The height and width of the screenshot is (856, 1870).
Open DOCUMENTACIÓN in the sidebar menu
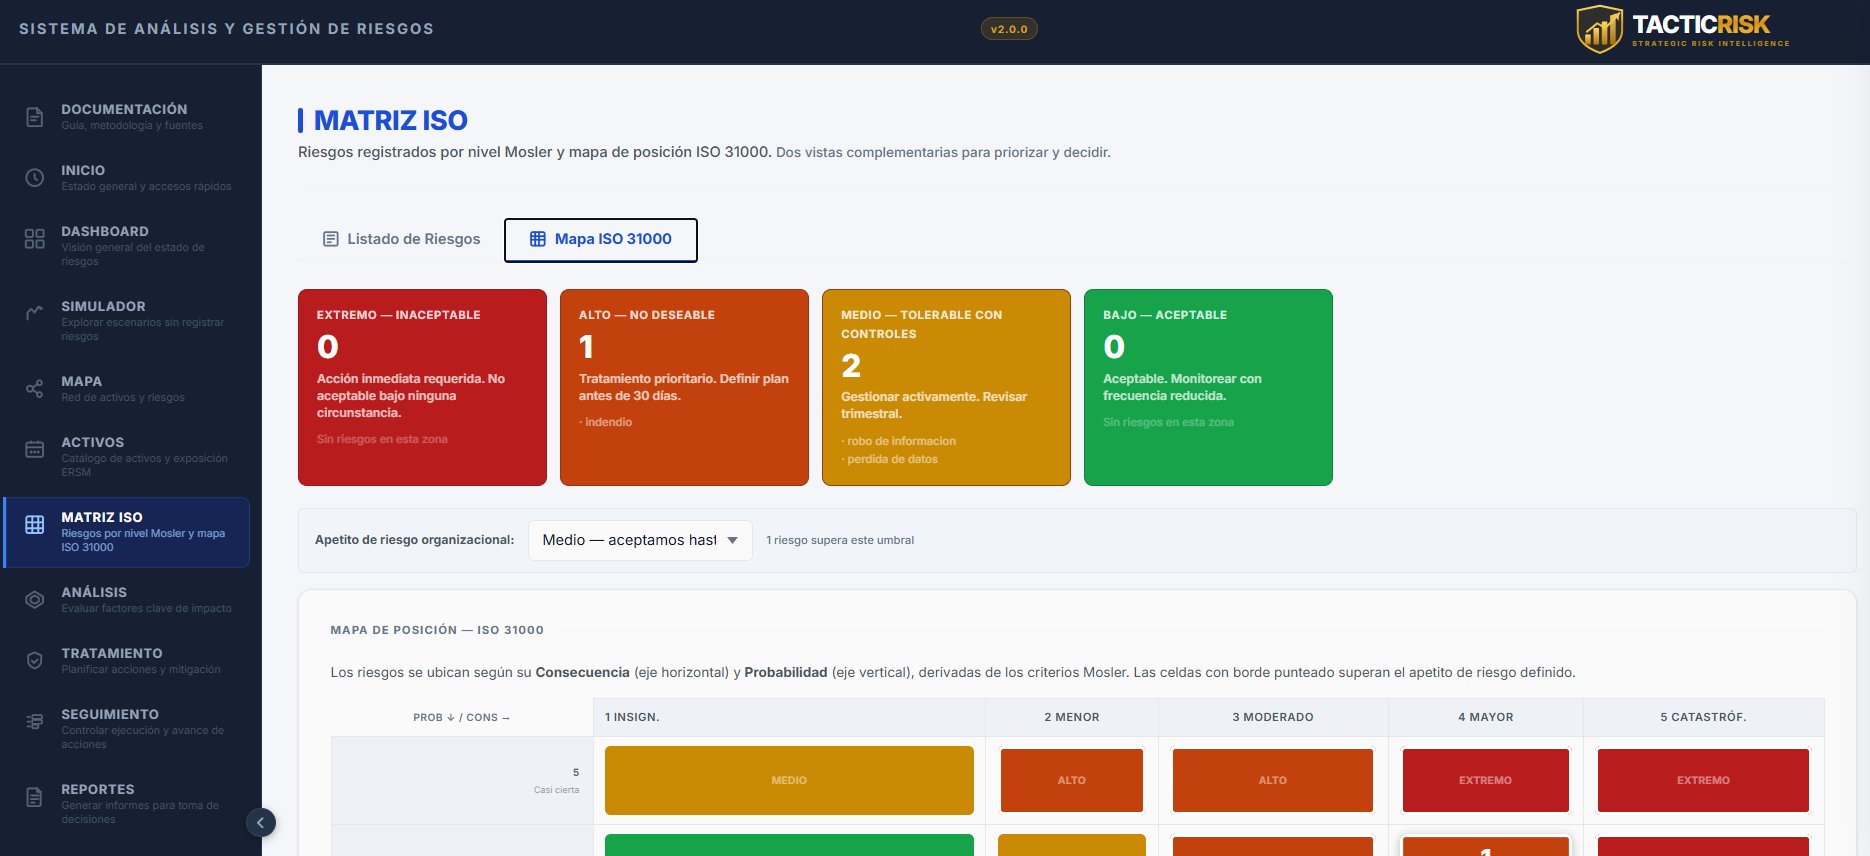(x=126, y=117)
